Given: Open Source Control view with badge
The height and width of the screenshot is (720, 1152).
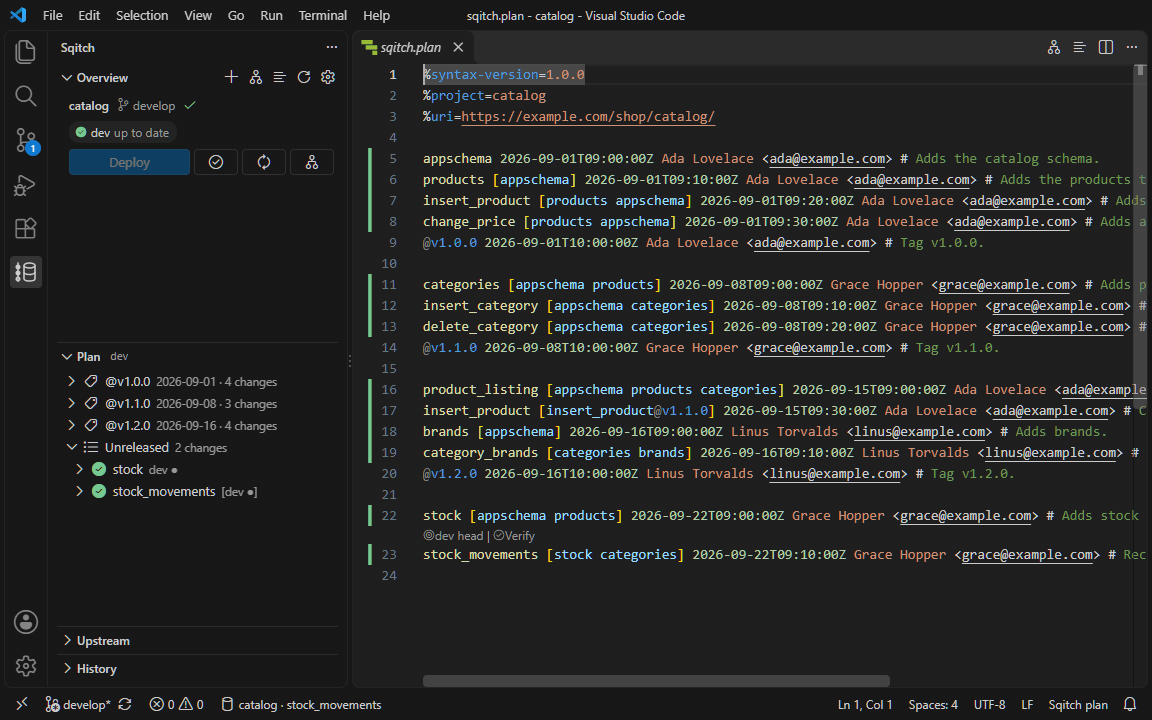Looking at the screenshot, I should click(x=26, y=140).
